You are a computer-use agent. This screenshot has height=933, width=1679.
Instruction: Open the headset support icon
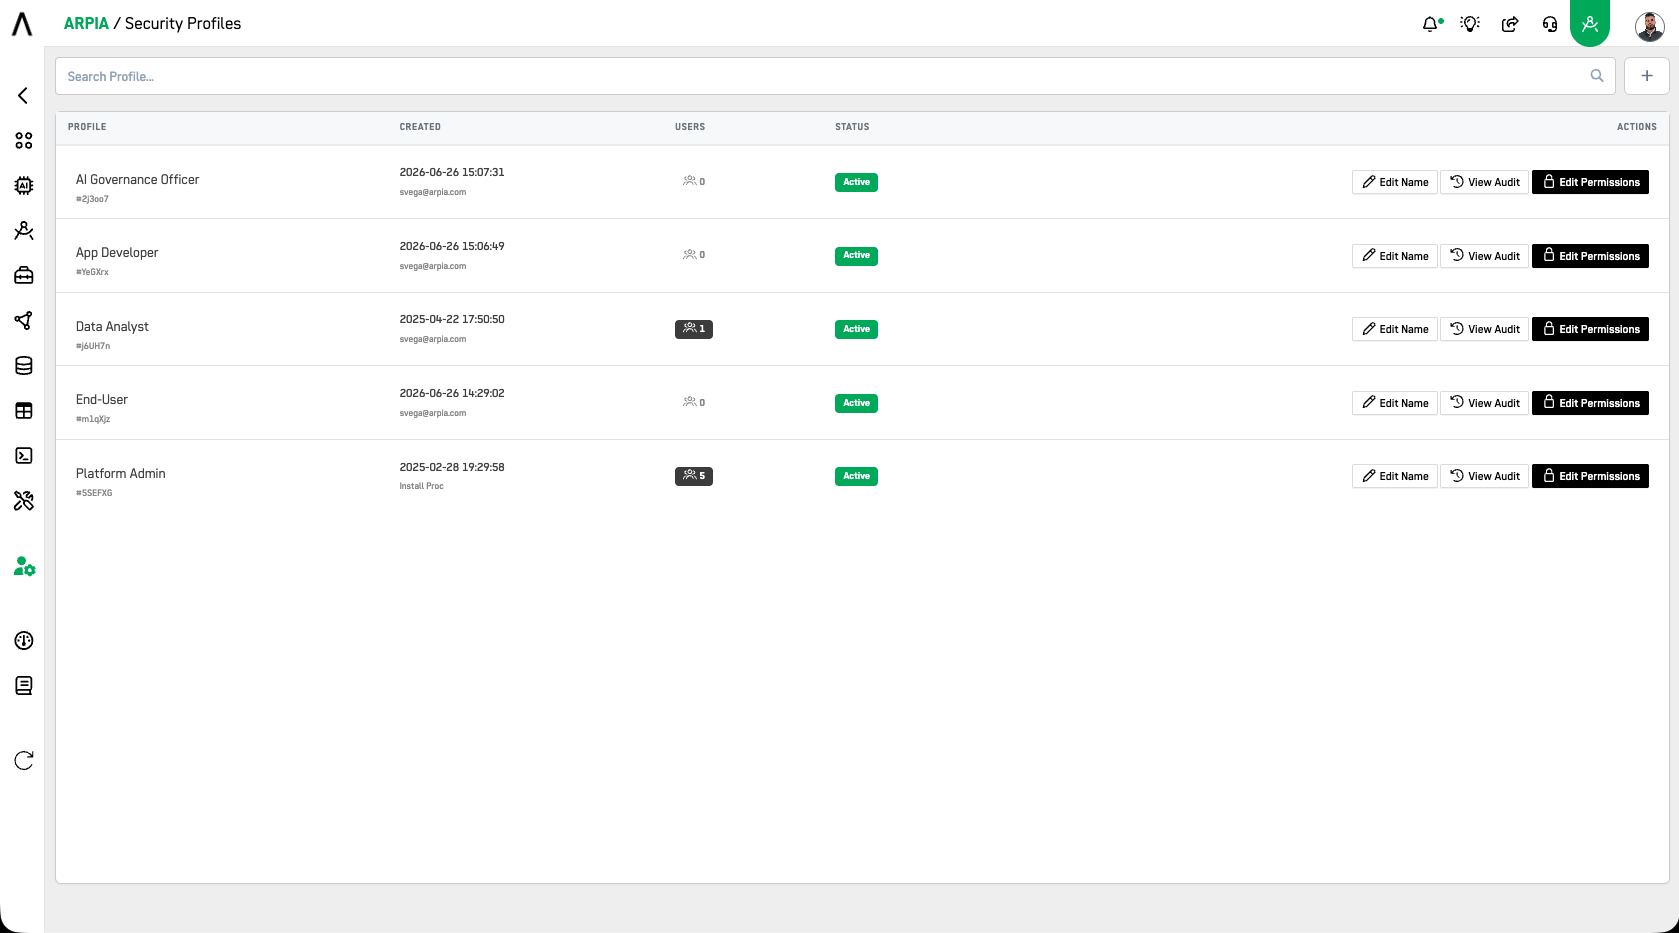(1550, 24)
